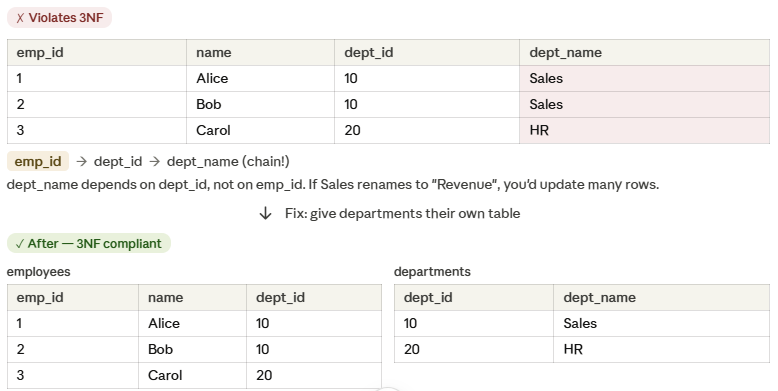Click the highlighted HR cell on Carol's row
Viewport: 778px width, 391px height.
(x=645, y=130)
